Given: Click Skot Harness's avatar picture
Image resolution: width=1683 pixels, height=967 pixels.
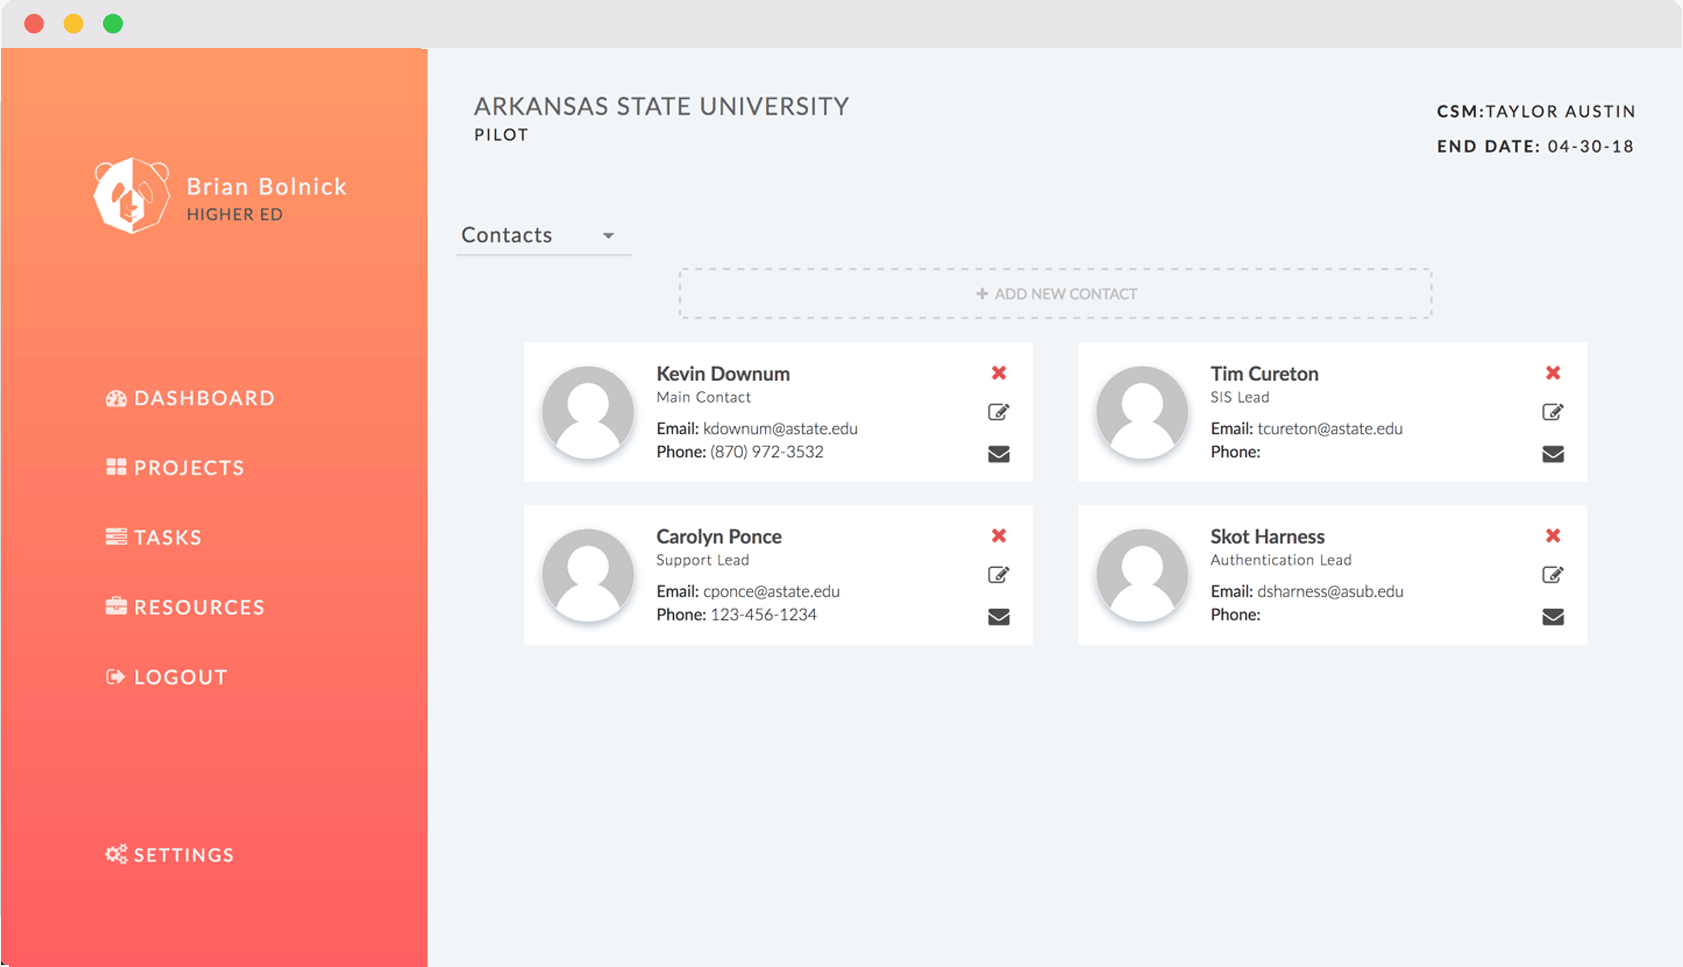Looking at the screenshot, I should coord(1142,575).
